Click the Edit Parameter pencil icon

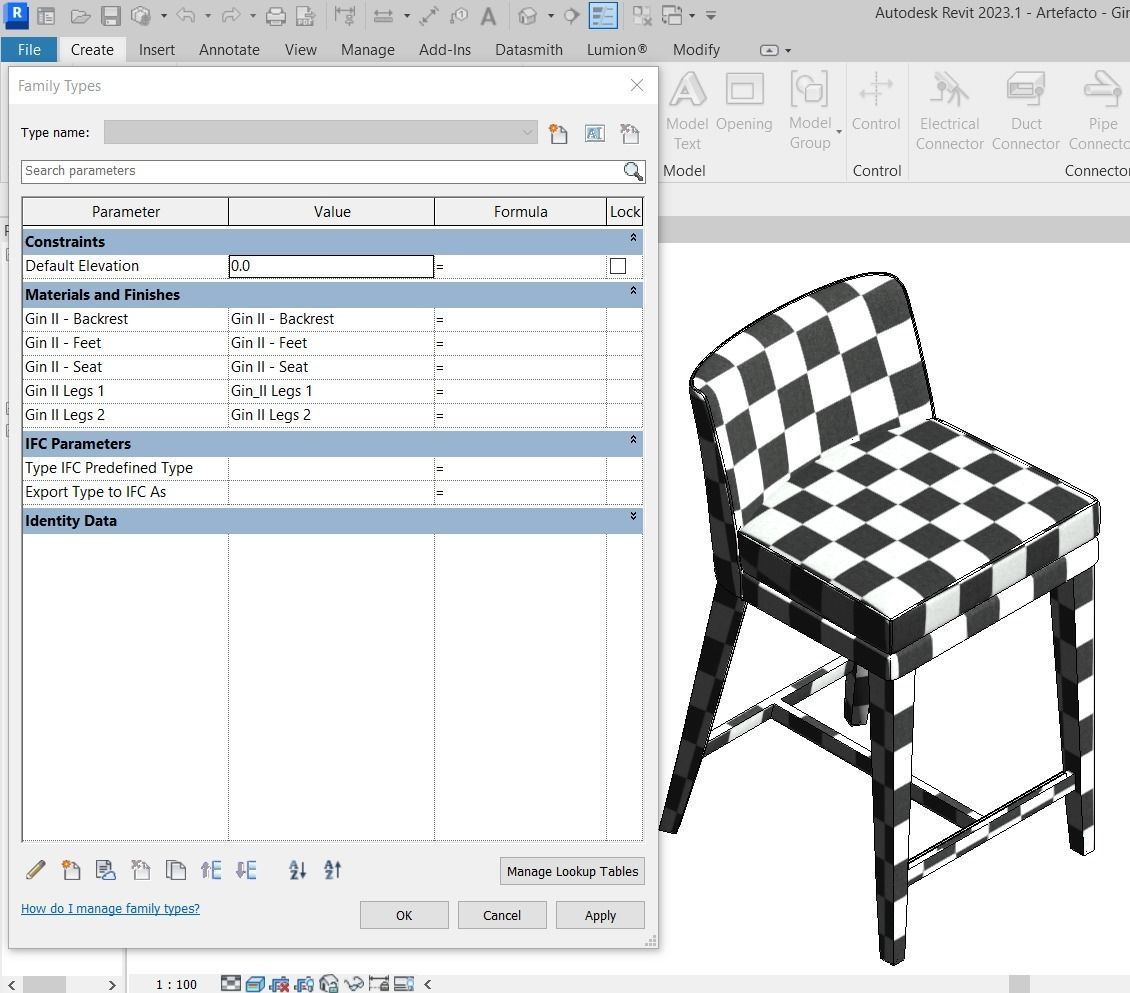pyautogui.click(x=35, y=870)
